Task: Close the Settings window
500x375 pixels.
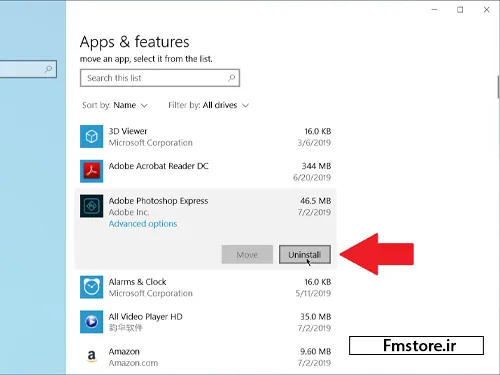Action: tap(486, 10)
